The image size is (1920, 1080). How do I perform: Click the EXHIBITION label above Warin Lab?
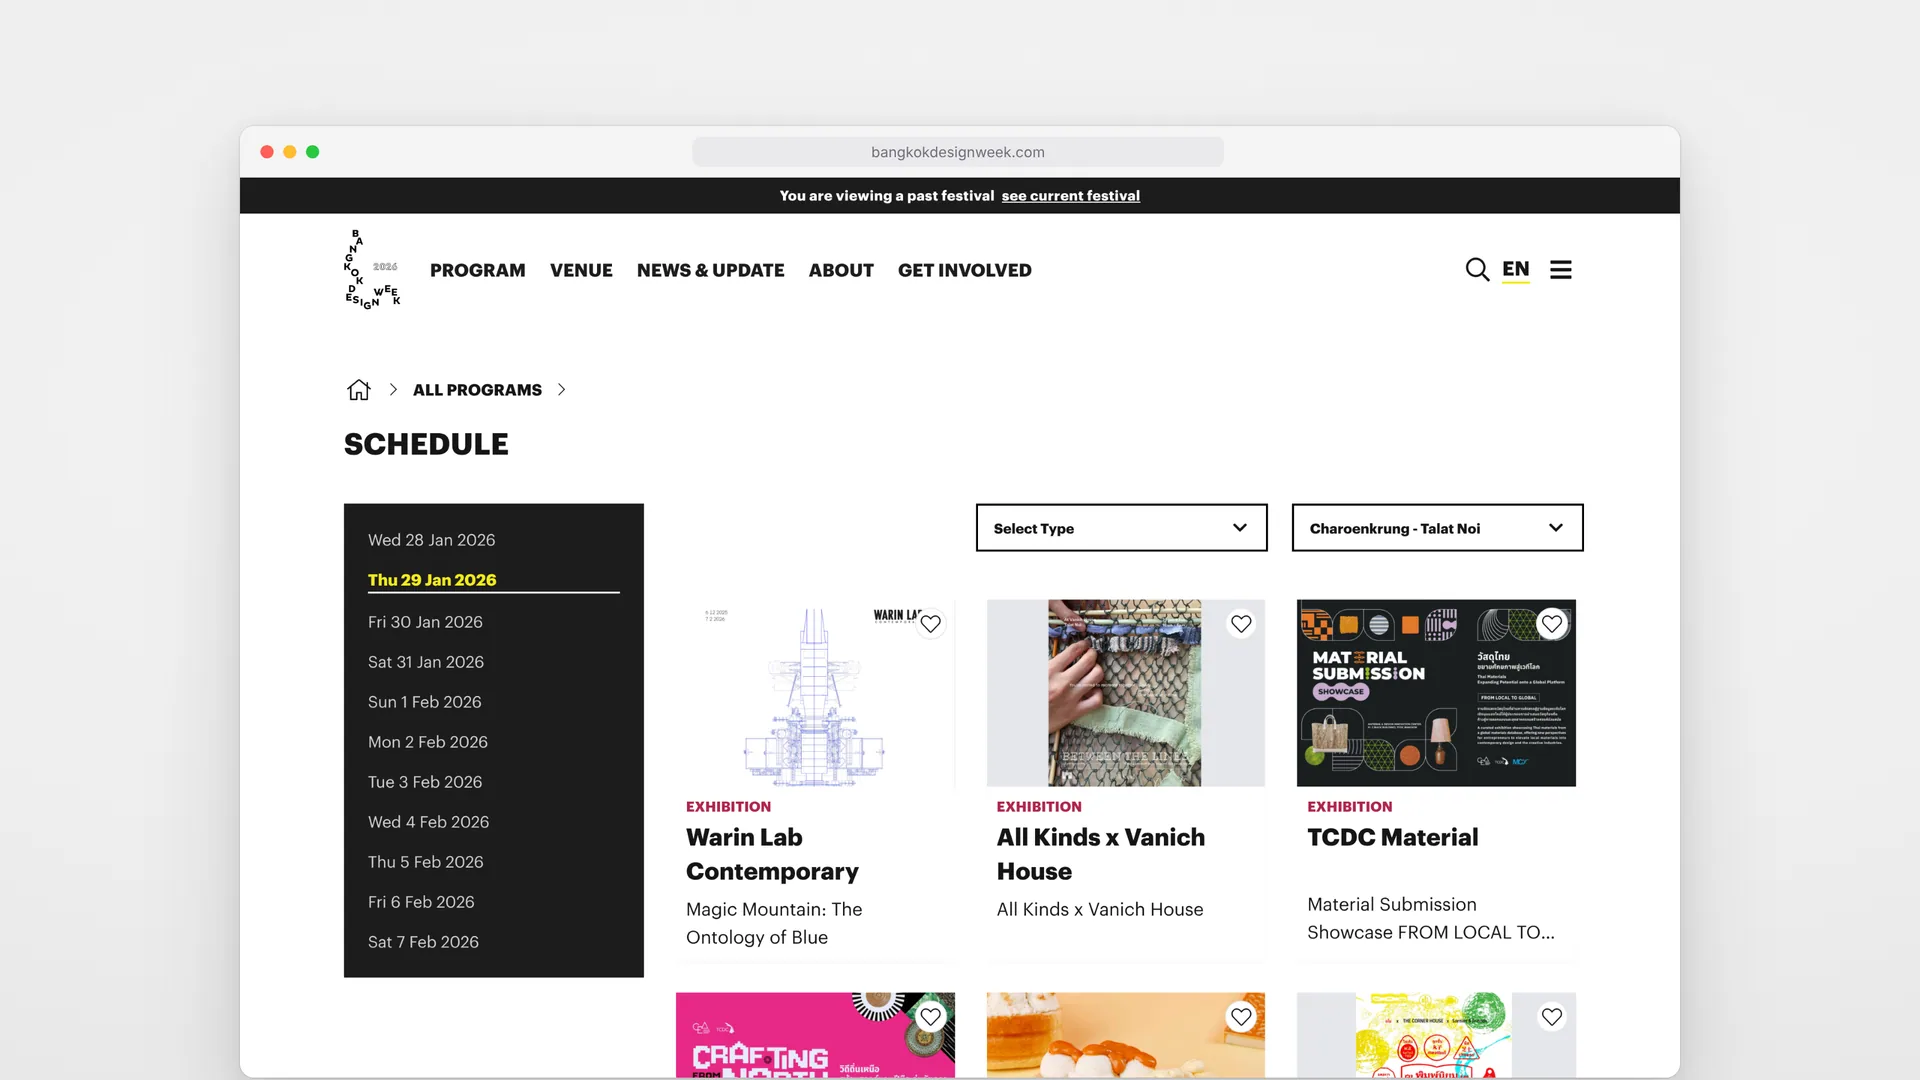[x=728, y=806]
